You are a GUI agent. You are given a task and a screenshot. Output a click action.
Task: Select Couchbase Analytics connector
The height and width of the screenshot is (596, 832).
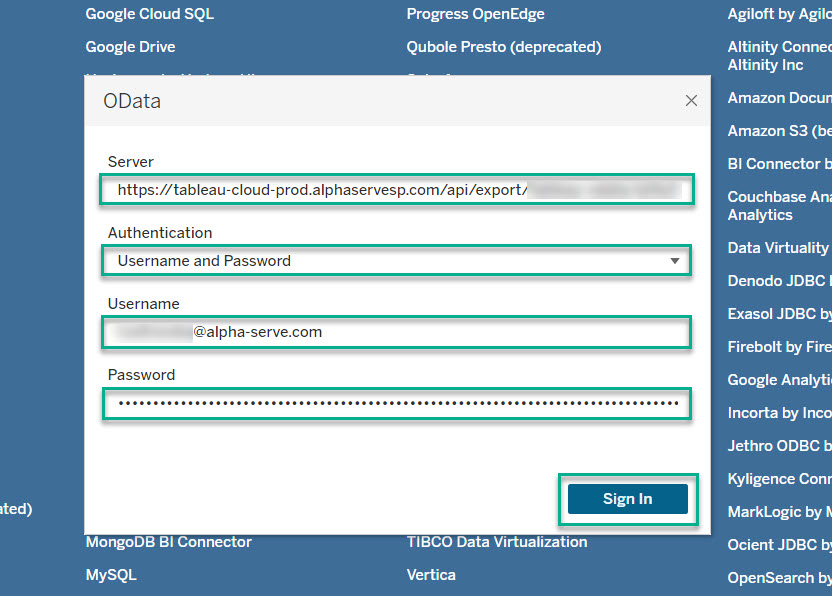(779, 205)
